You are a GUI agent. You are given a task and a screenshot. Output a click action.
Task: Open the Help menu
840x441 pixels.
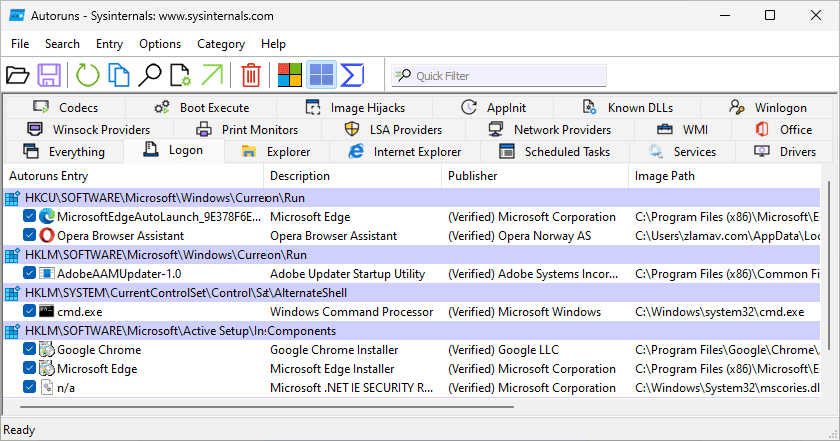click(273, 44)
